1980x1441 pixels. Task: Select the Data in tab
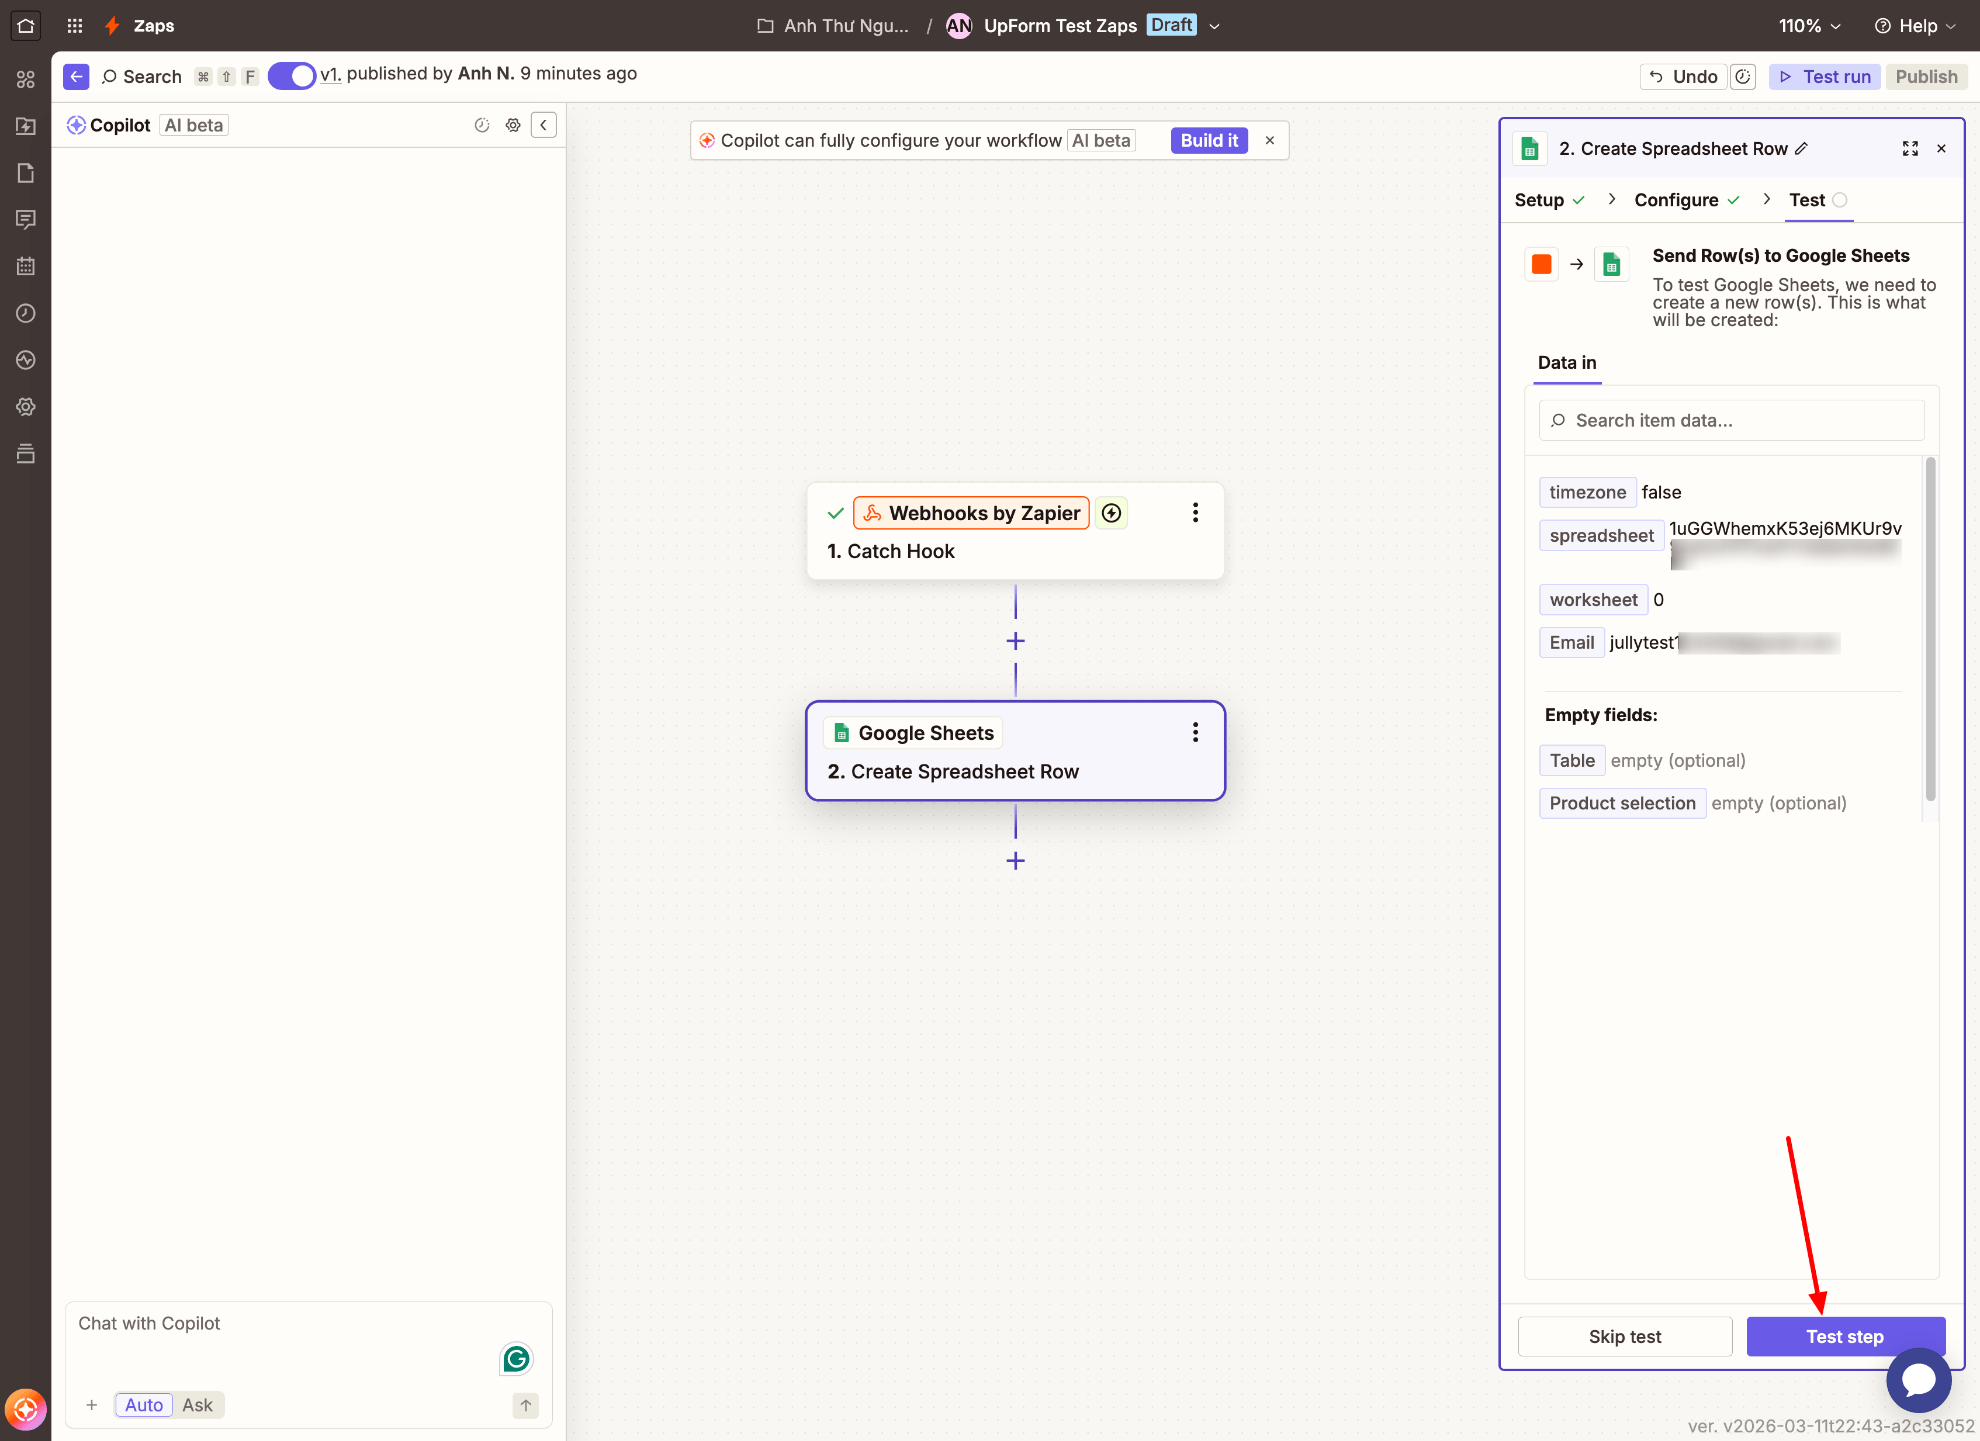coord(1567,363)
